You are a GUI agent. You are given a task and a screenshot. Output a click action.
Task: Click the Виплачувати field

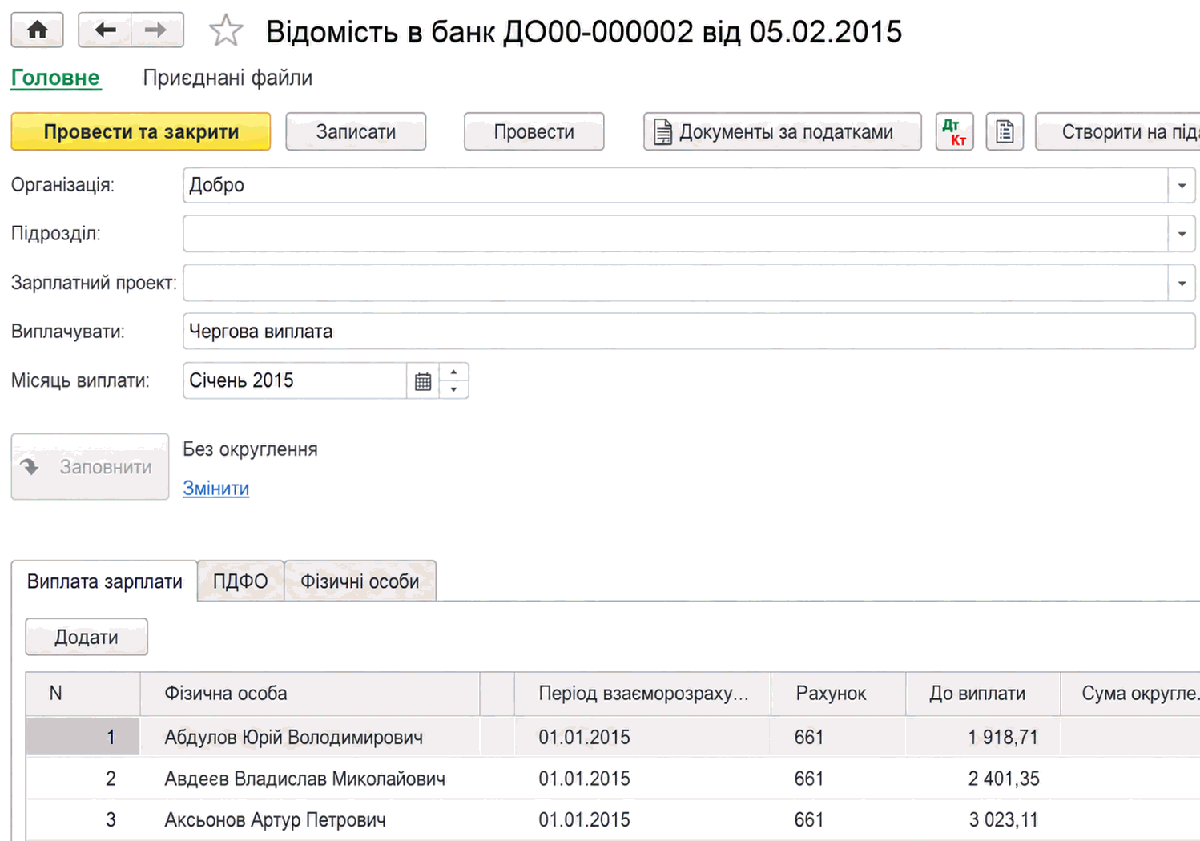point(689,332)
